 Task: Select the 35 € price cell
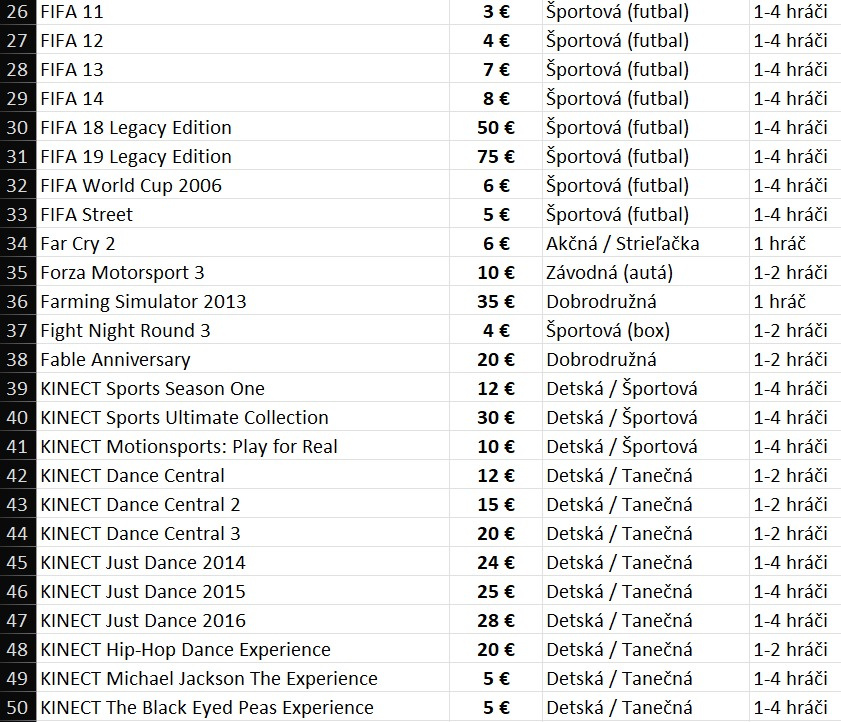494,302
